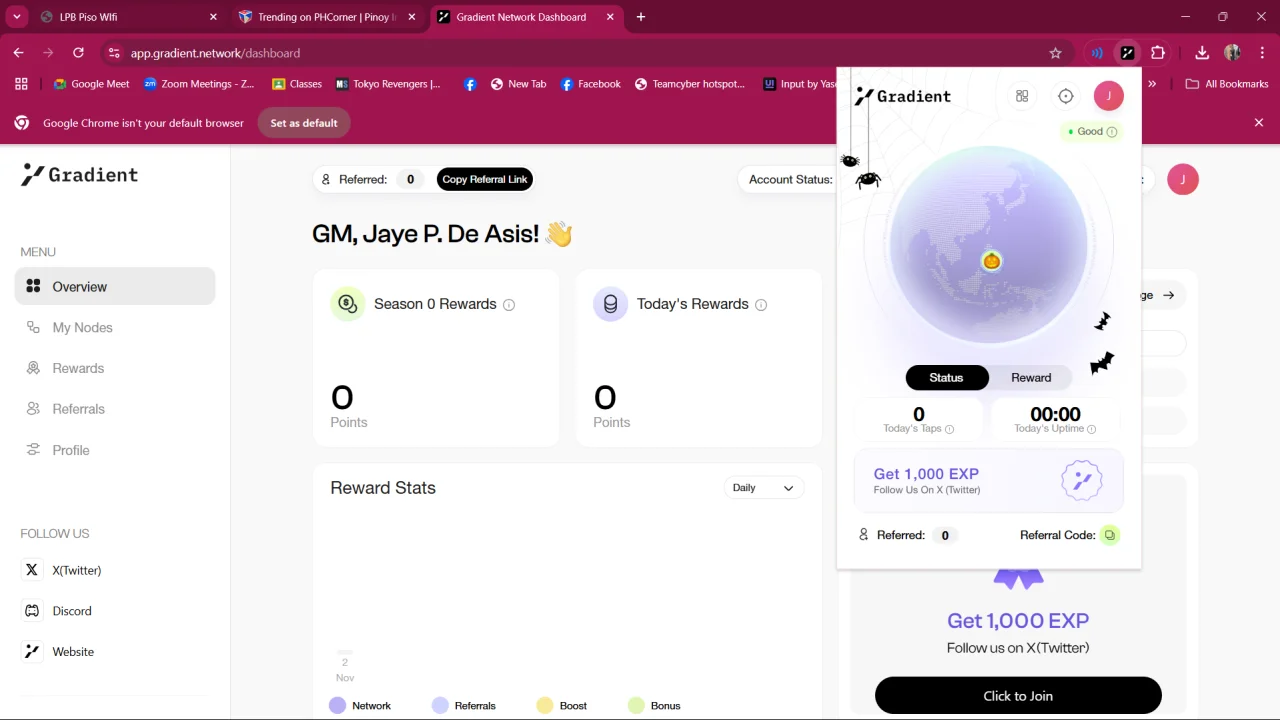Go back to the previous page
The height and width of the screenshot is (720, 1280).
coord(19,53)
